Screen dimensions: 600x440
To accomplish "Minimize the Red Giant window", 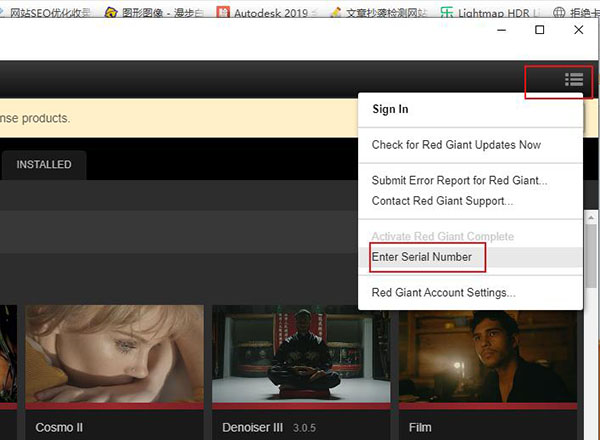I will tap(501, 30).
